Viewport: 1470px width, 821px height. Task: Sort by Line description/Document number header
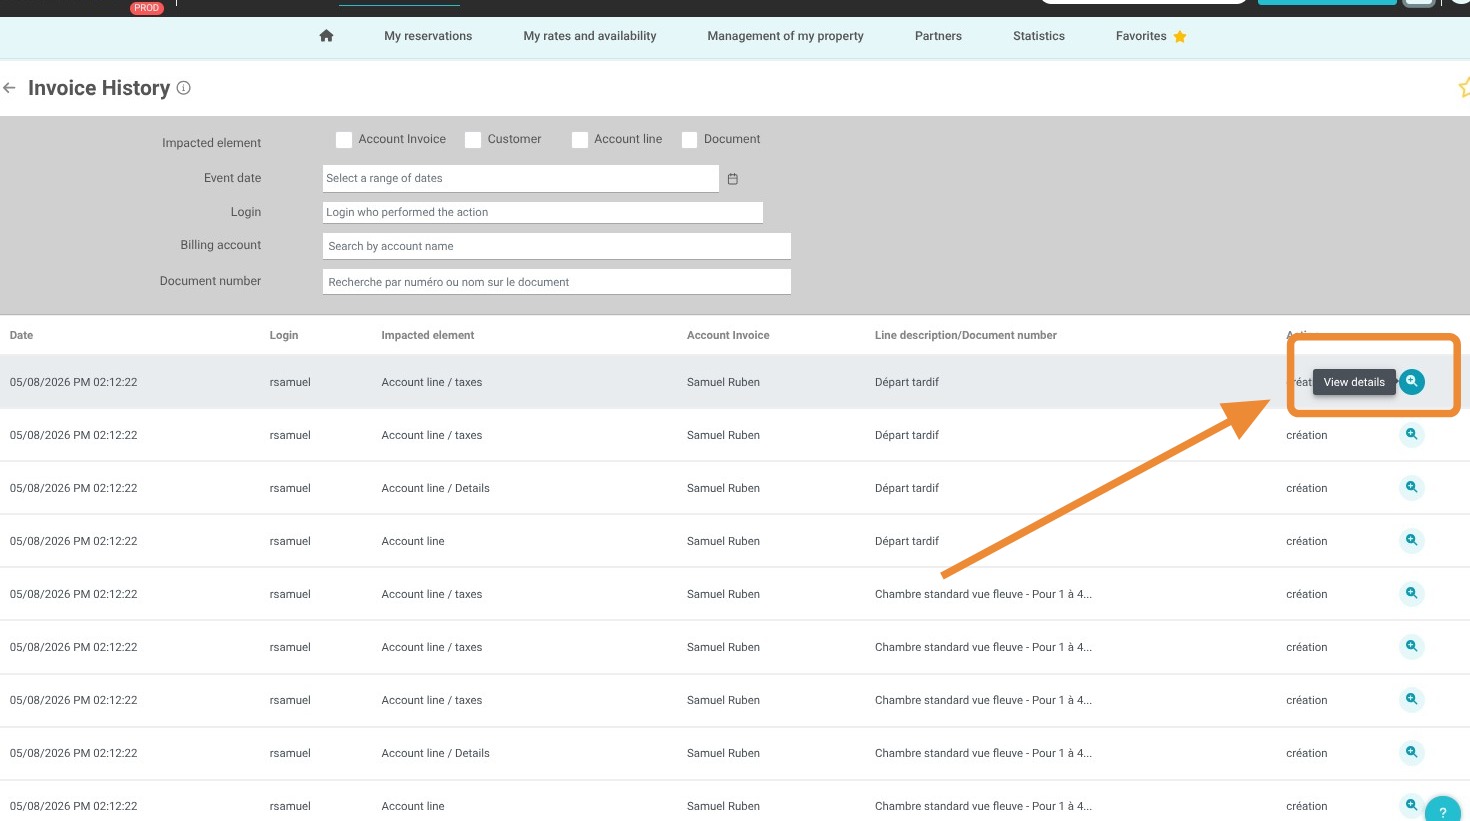tap(966, 335)
